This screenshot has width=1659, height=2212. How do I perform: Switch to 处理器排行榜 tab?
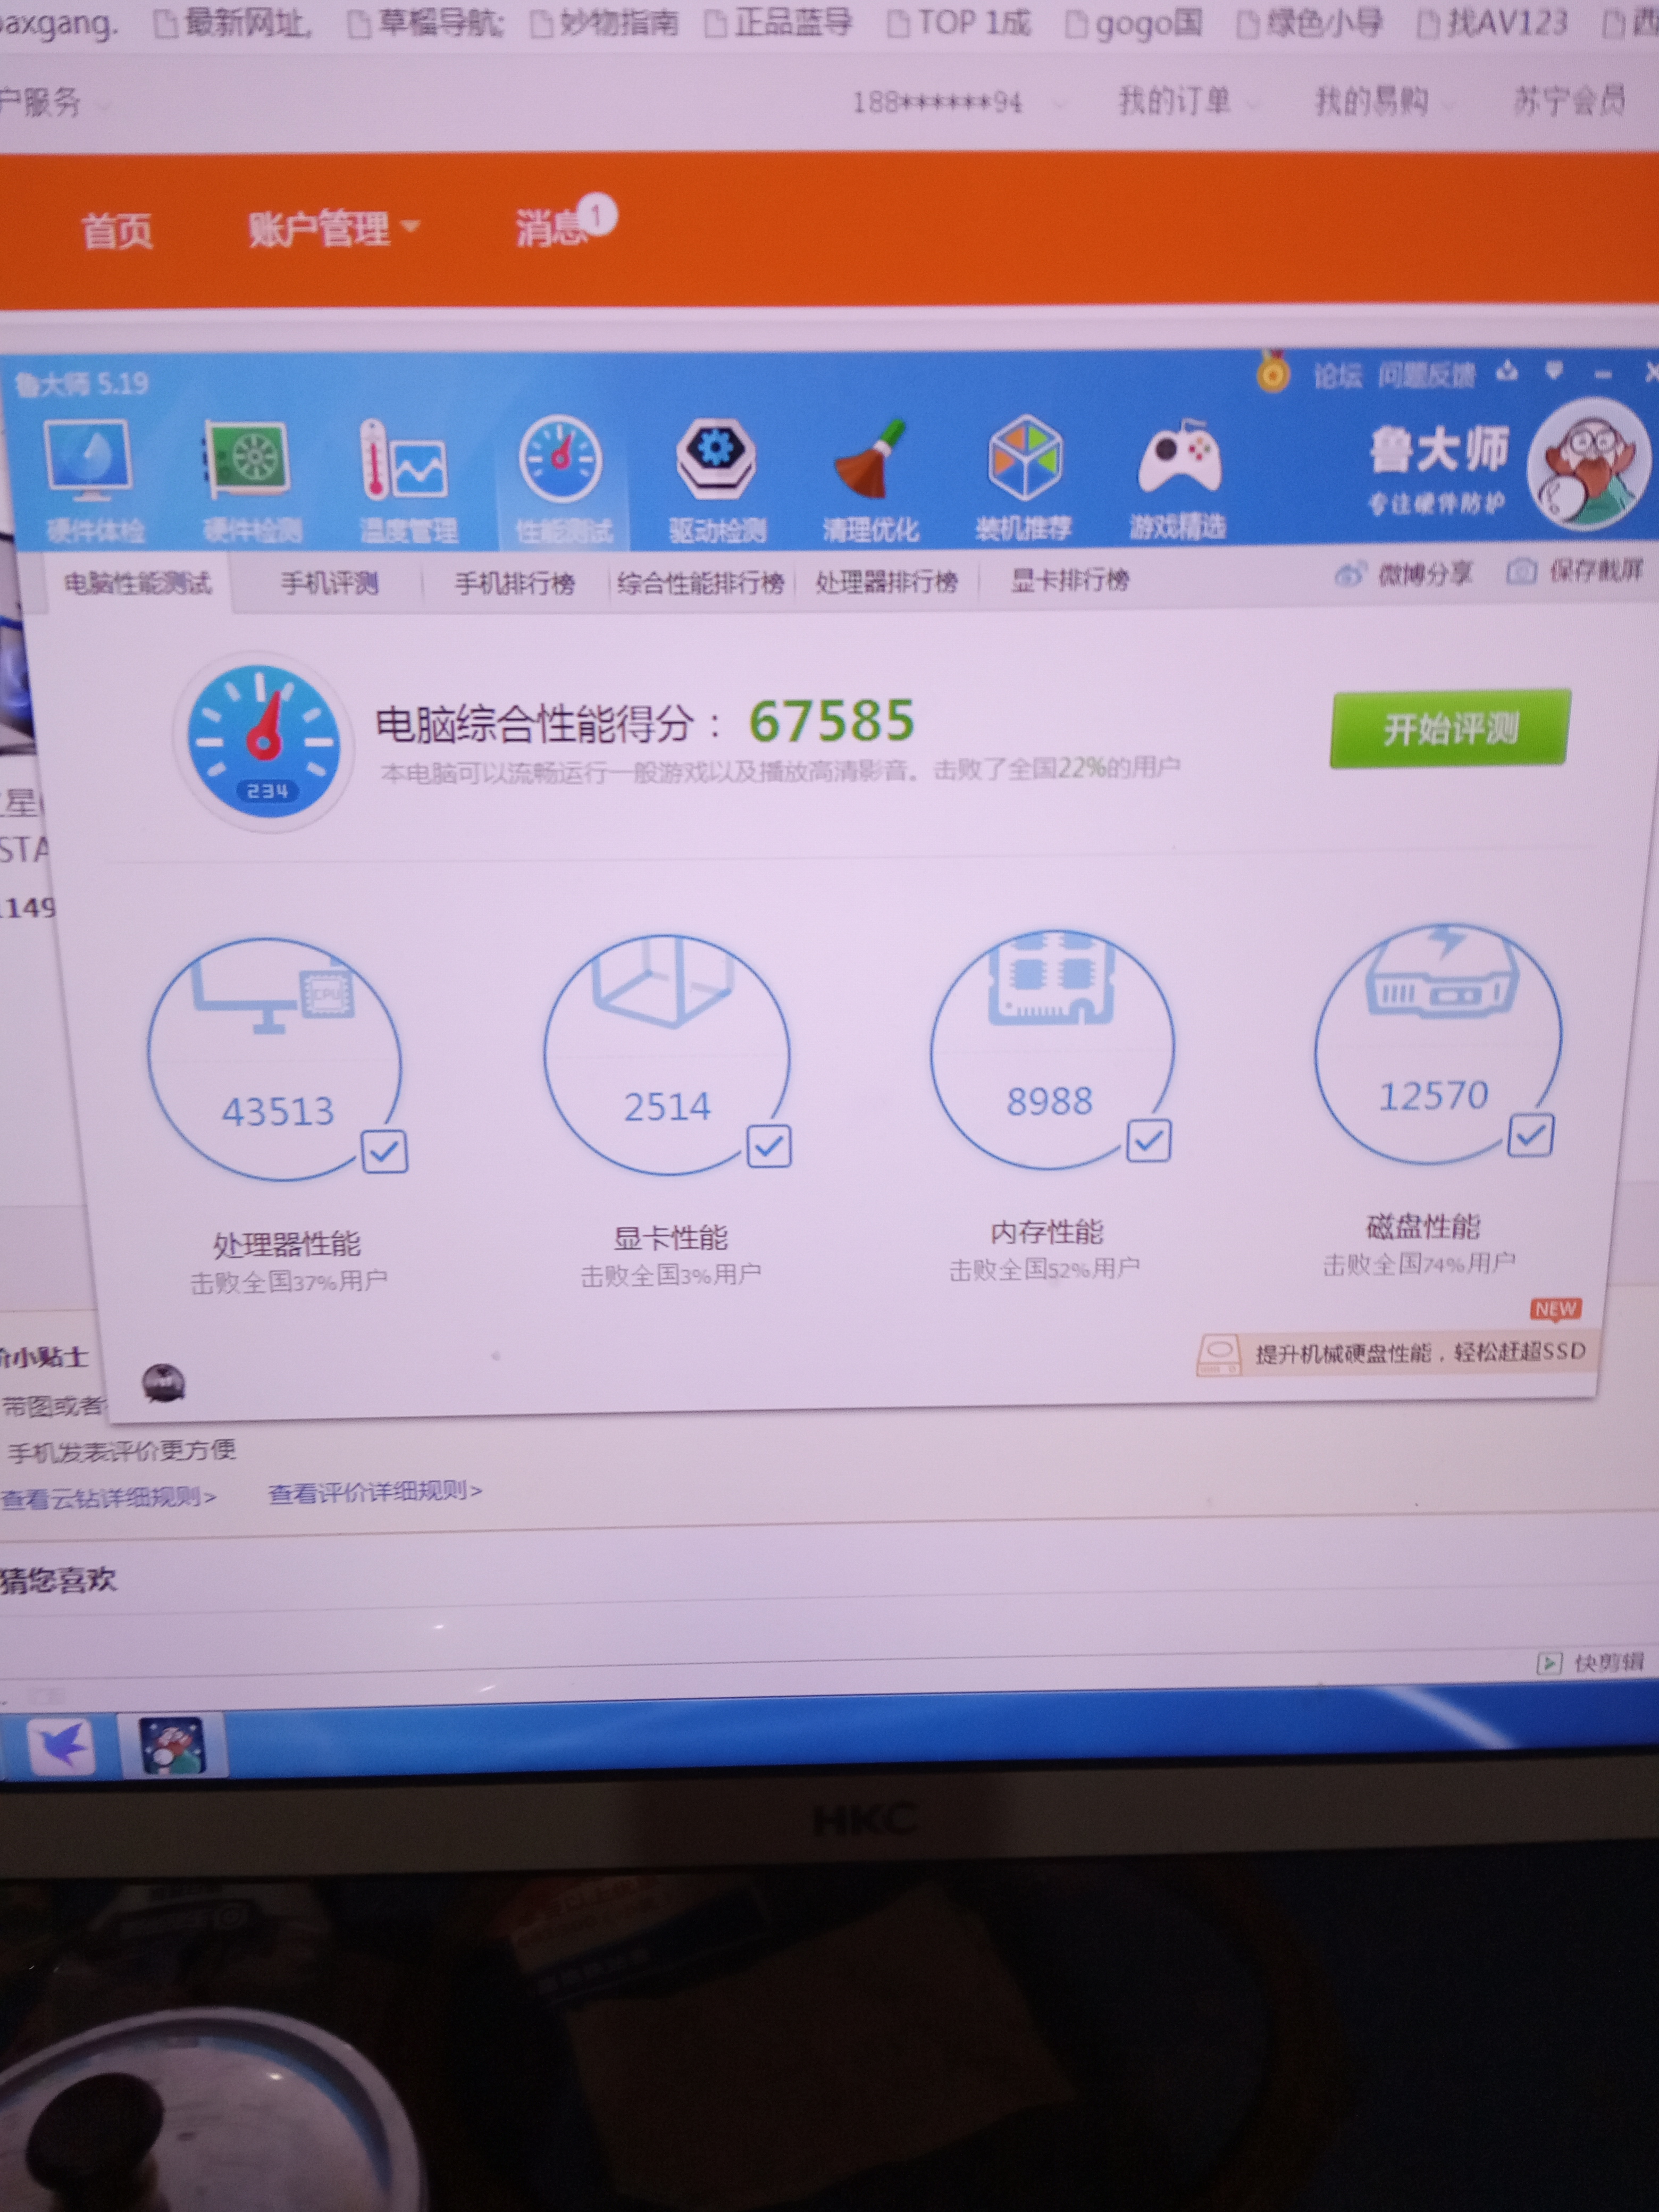[x=886, y=581]
